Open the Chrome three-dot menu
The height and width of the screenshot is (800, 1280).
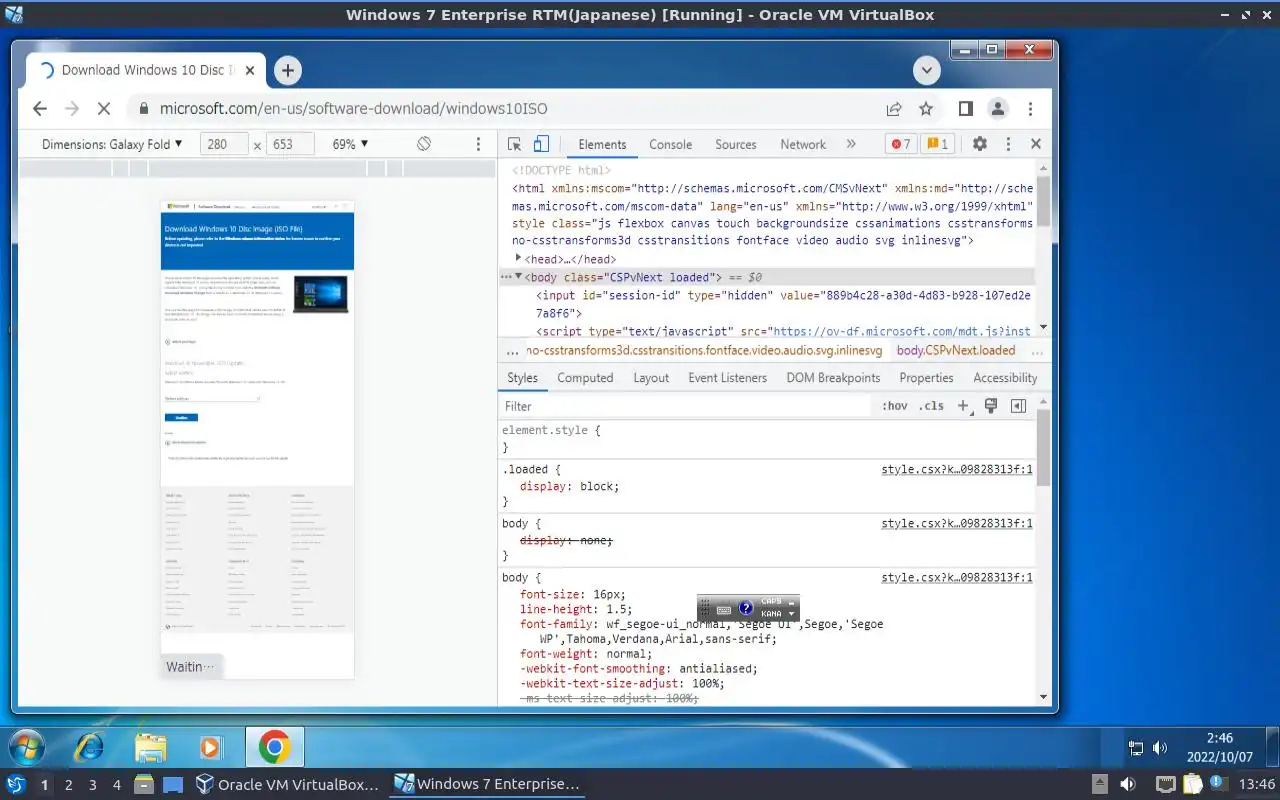pos(1030,109)
